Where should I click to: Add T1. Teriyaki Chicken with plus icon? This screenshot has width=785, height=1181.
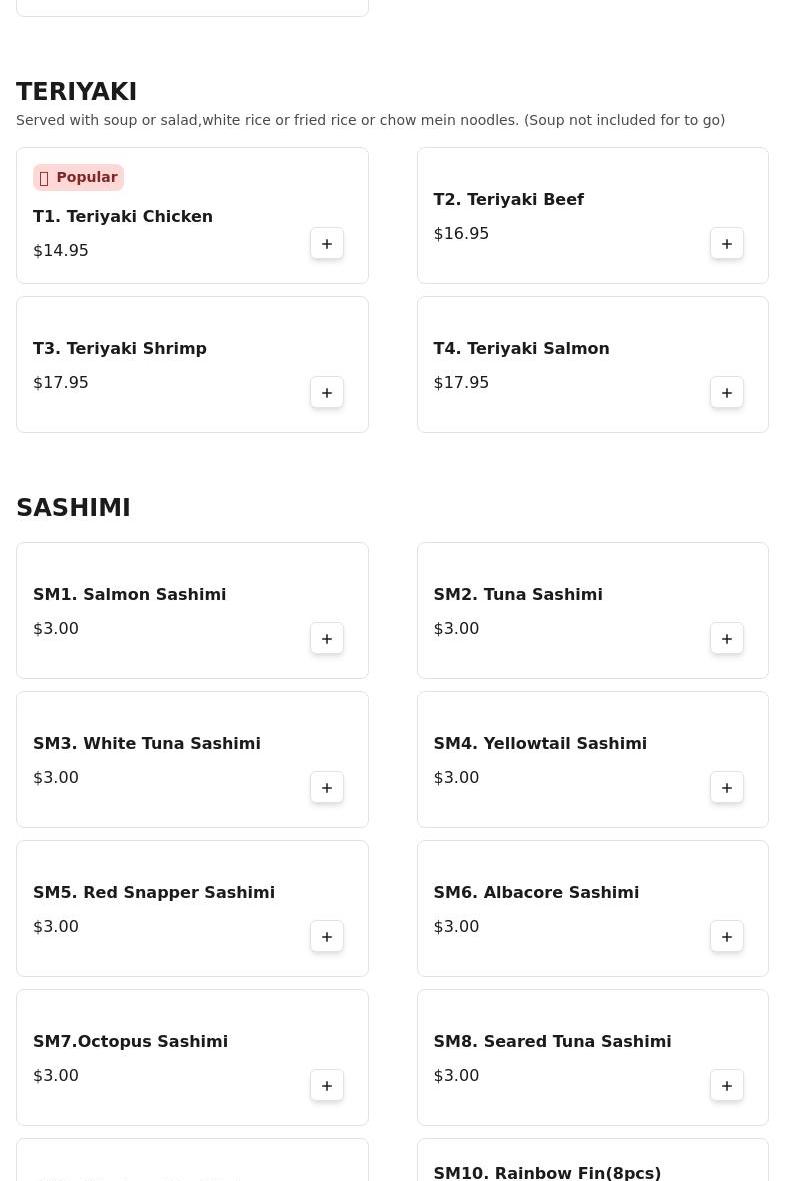click(327, 243)
